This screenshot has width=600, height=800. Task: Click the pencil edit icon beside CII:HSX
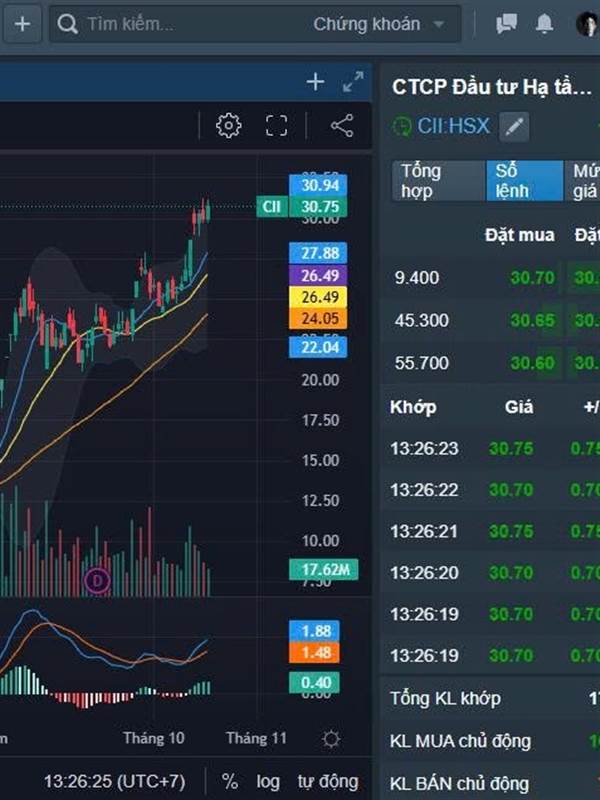click(x=514, y=126)
